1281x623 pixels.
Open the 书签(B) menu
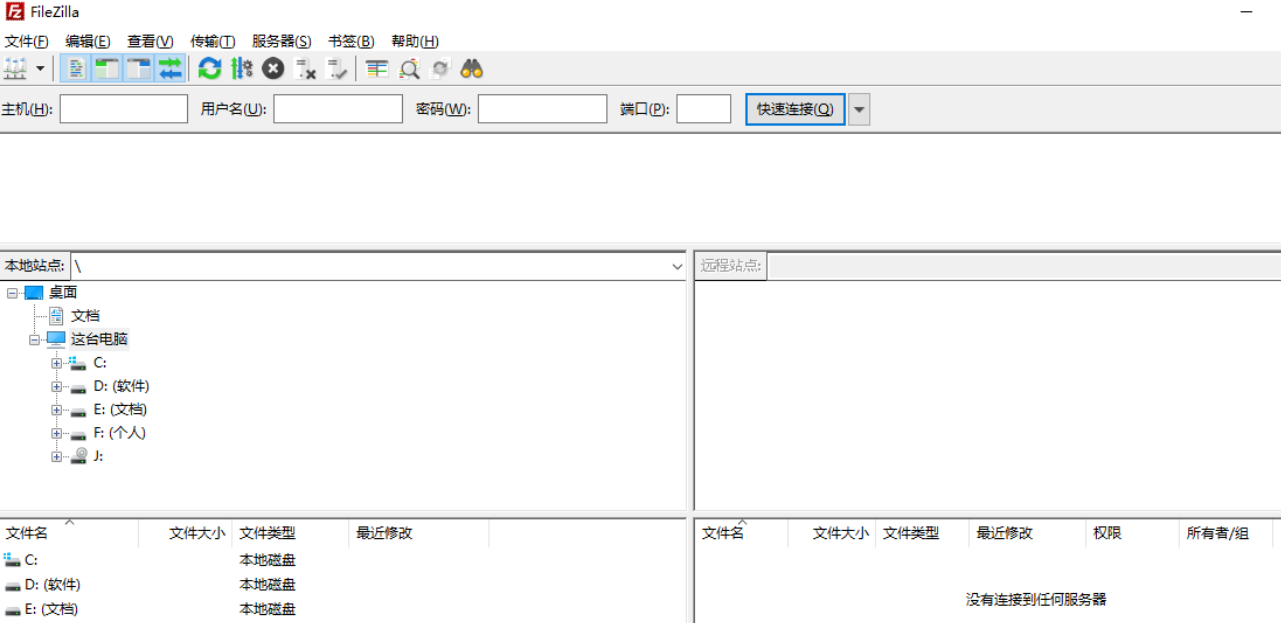351,41
